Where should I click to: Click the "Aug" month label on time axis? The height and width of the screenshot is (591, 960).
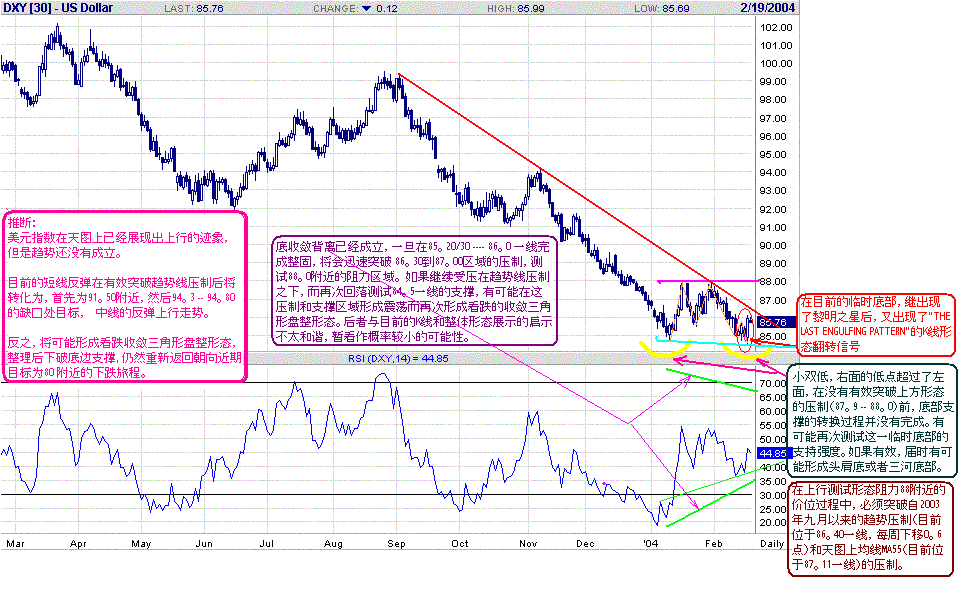click(x=333, y=544)
